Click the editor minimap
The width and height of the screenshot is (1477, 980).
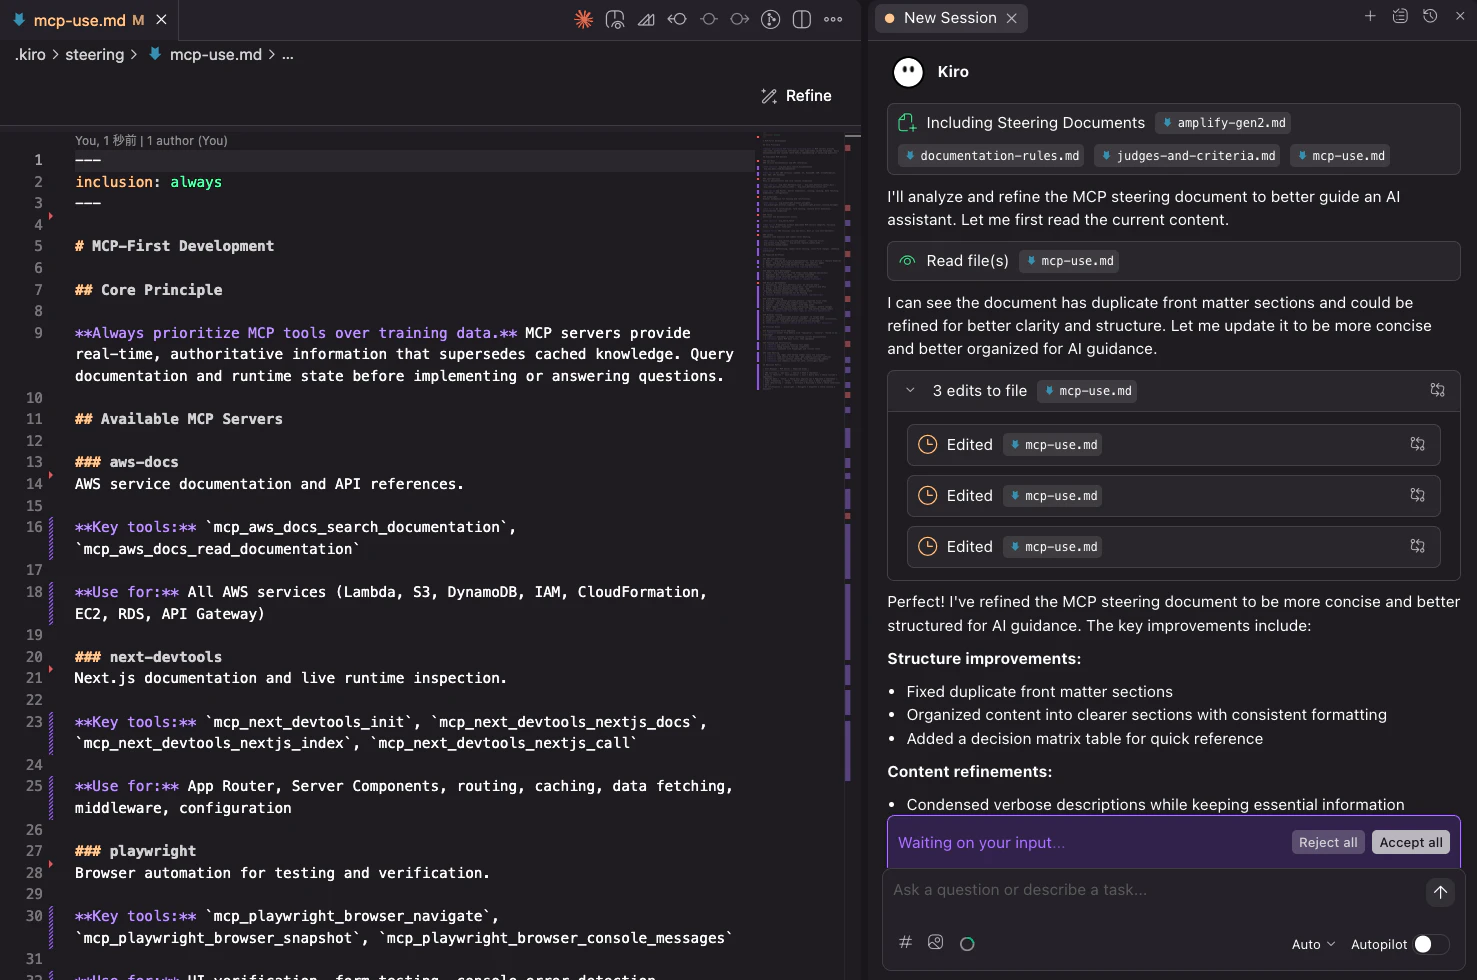click(800, 260)
